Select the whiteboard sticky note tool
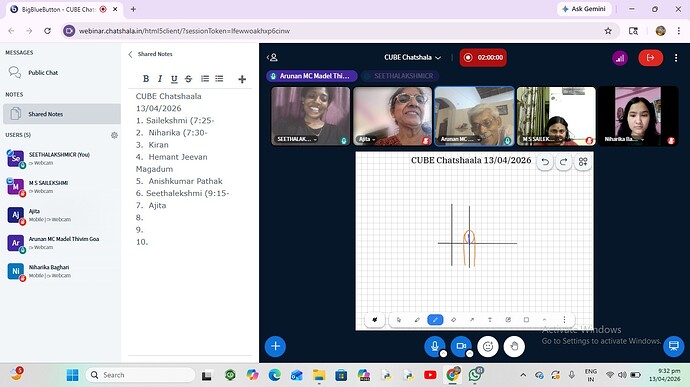The image size is (690, 387). (508, 320)
